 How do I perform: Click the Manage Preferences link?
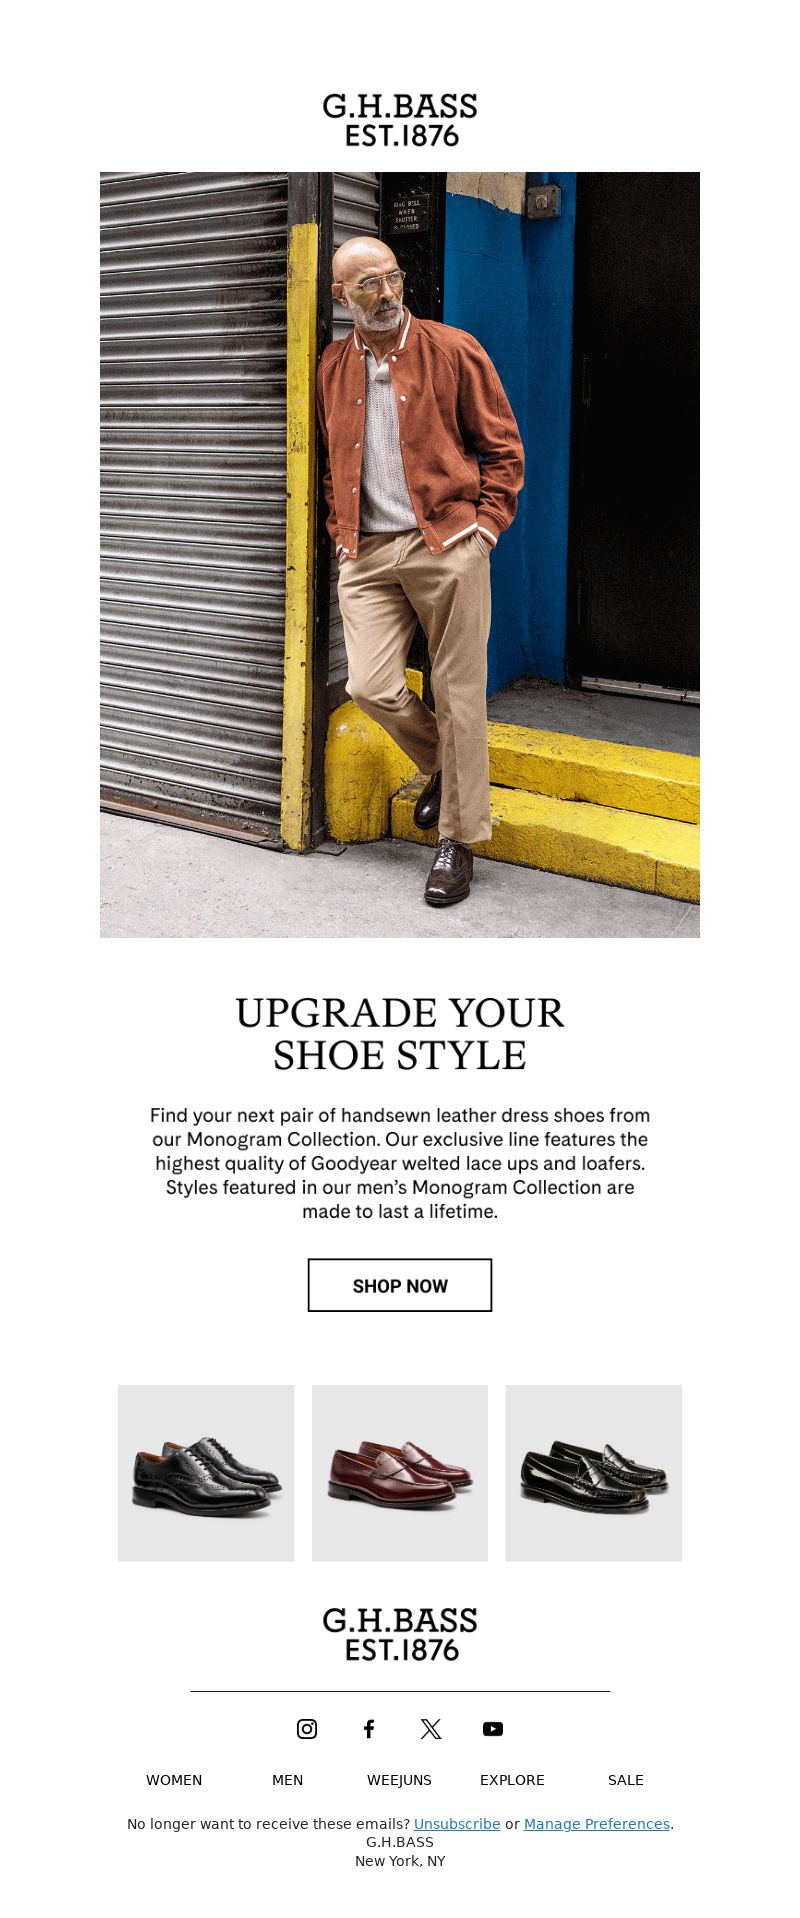[x=597, y=1824]
